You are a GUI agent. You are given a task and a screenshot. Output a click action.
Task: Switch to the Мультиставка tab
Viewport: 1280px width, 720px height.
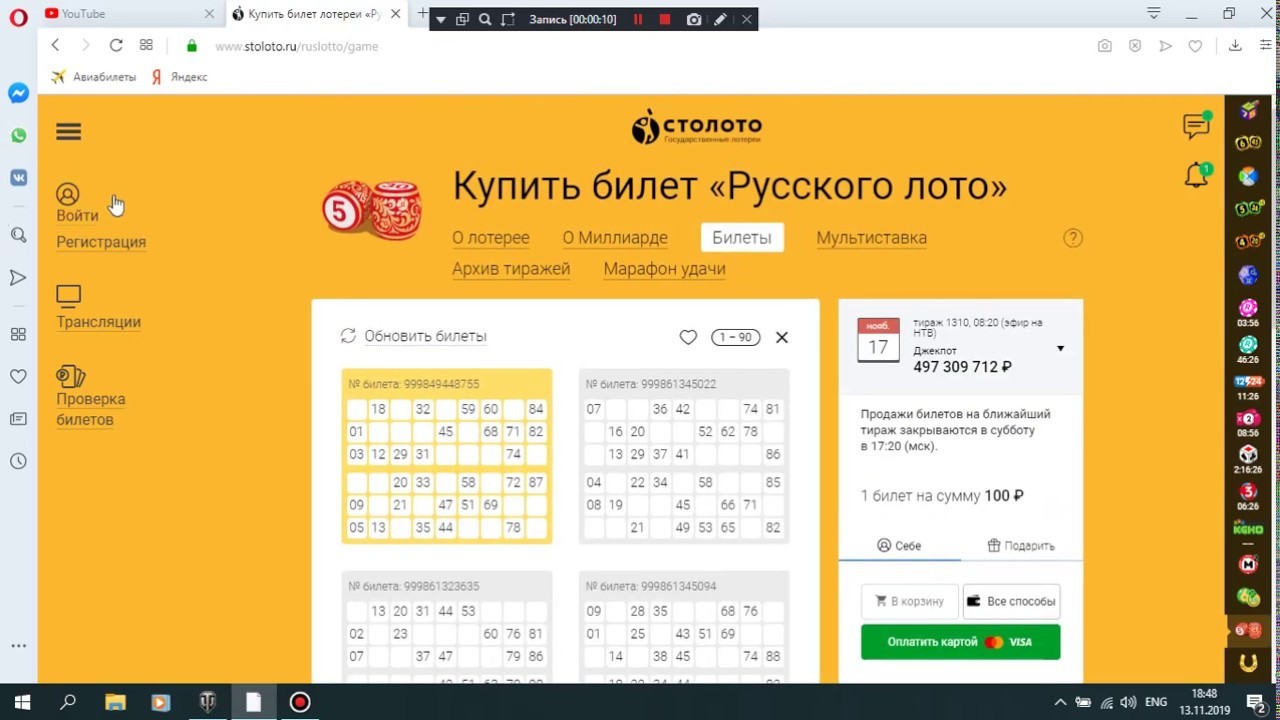(x=871, y=238)
